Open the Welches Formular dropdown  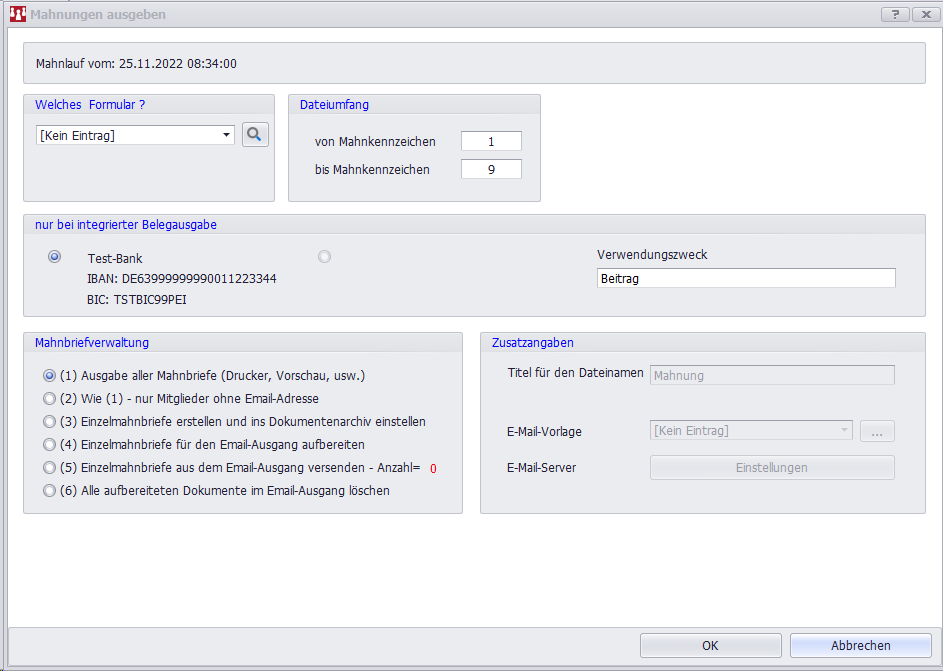227,135
